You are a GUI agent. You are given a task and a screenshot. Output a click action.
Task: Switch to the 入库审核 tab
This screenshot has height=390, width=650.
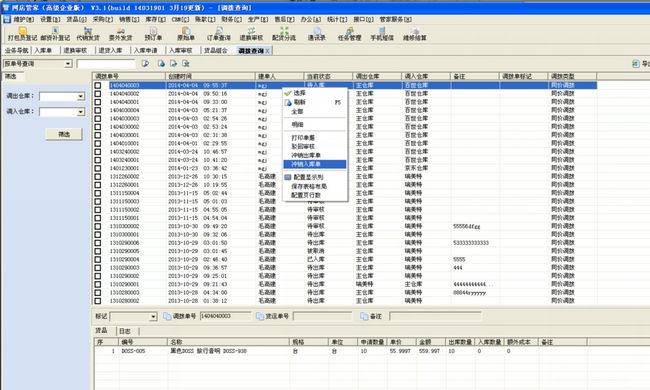point(180,51)
